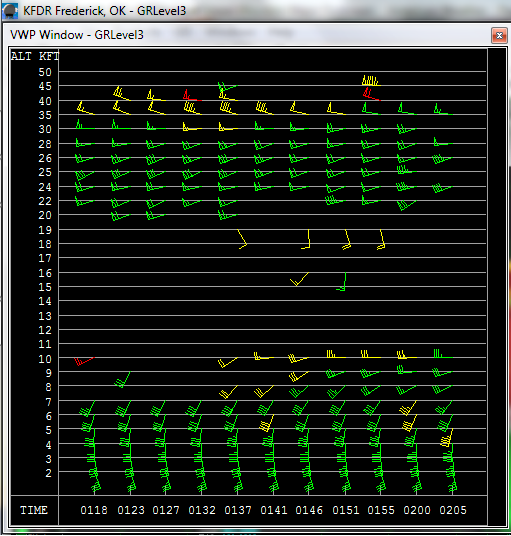
Task: Click the red wind barb at 10 kft
Action: pos(84,361)
